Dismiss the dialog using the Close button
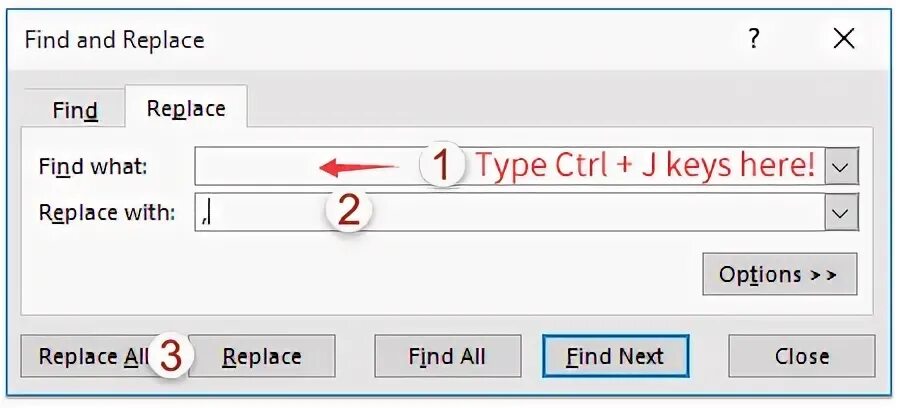This screenshot has width=900, height=408. 802,356
